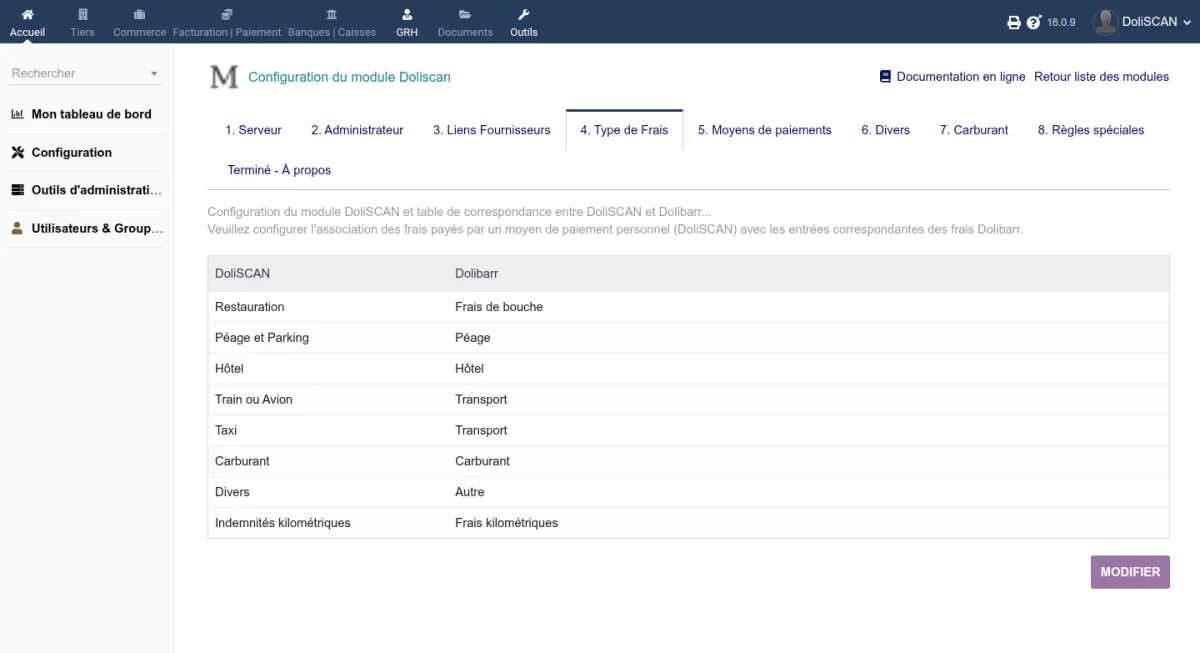Click the printer icon in the top bar

click(x=1014, y=22)
